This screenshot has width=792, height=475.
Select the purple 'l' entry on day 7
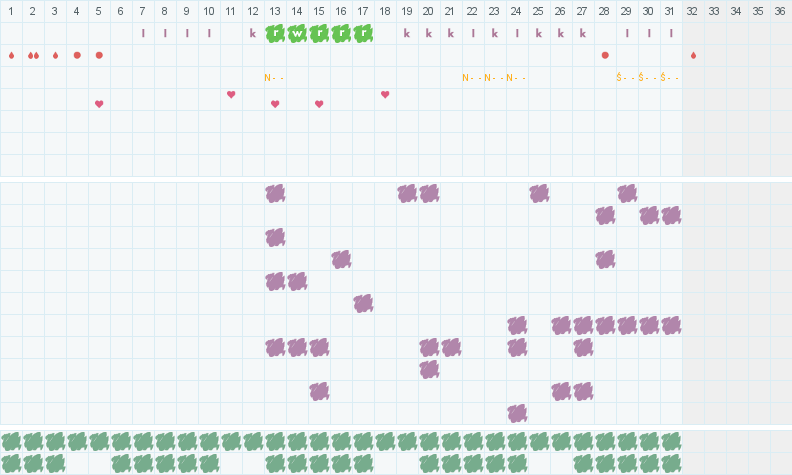(x=143, y=33)
